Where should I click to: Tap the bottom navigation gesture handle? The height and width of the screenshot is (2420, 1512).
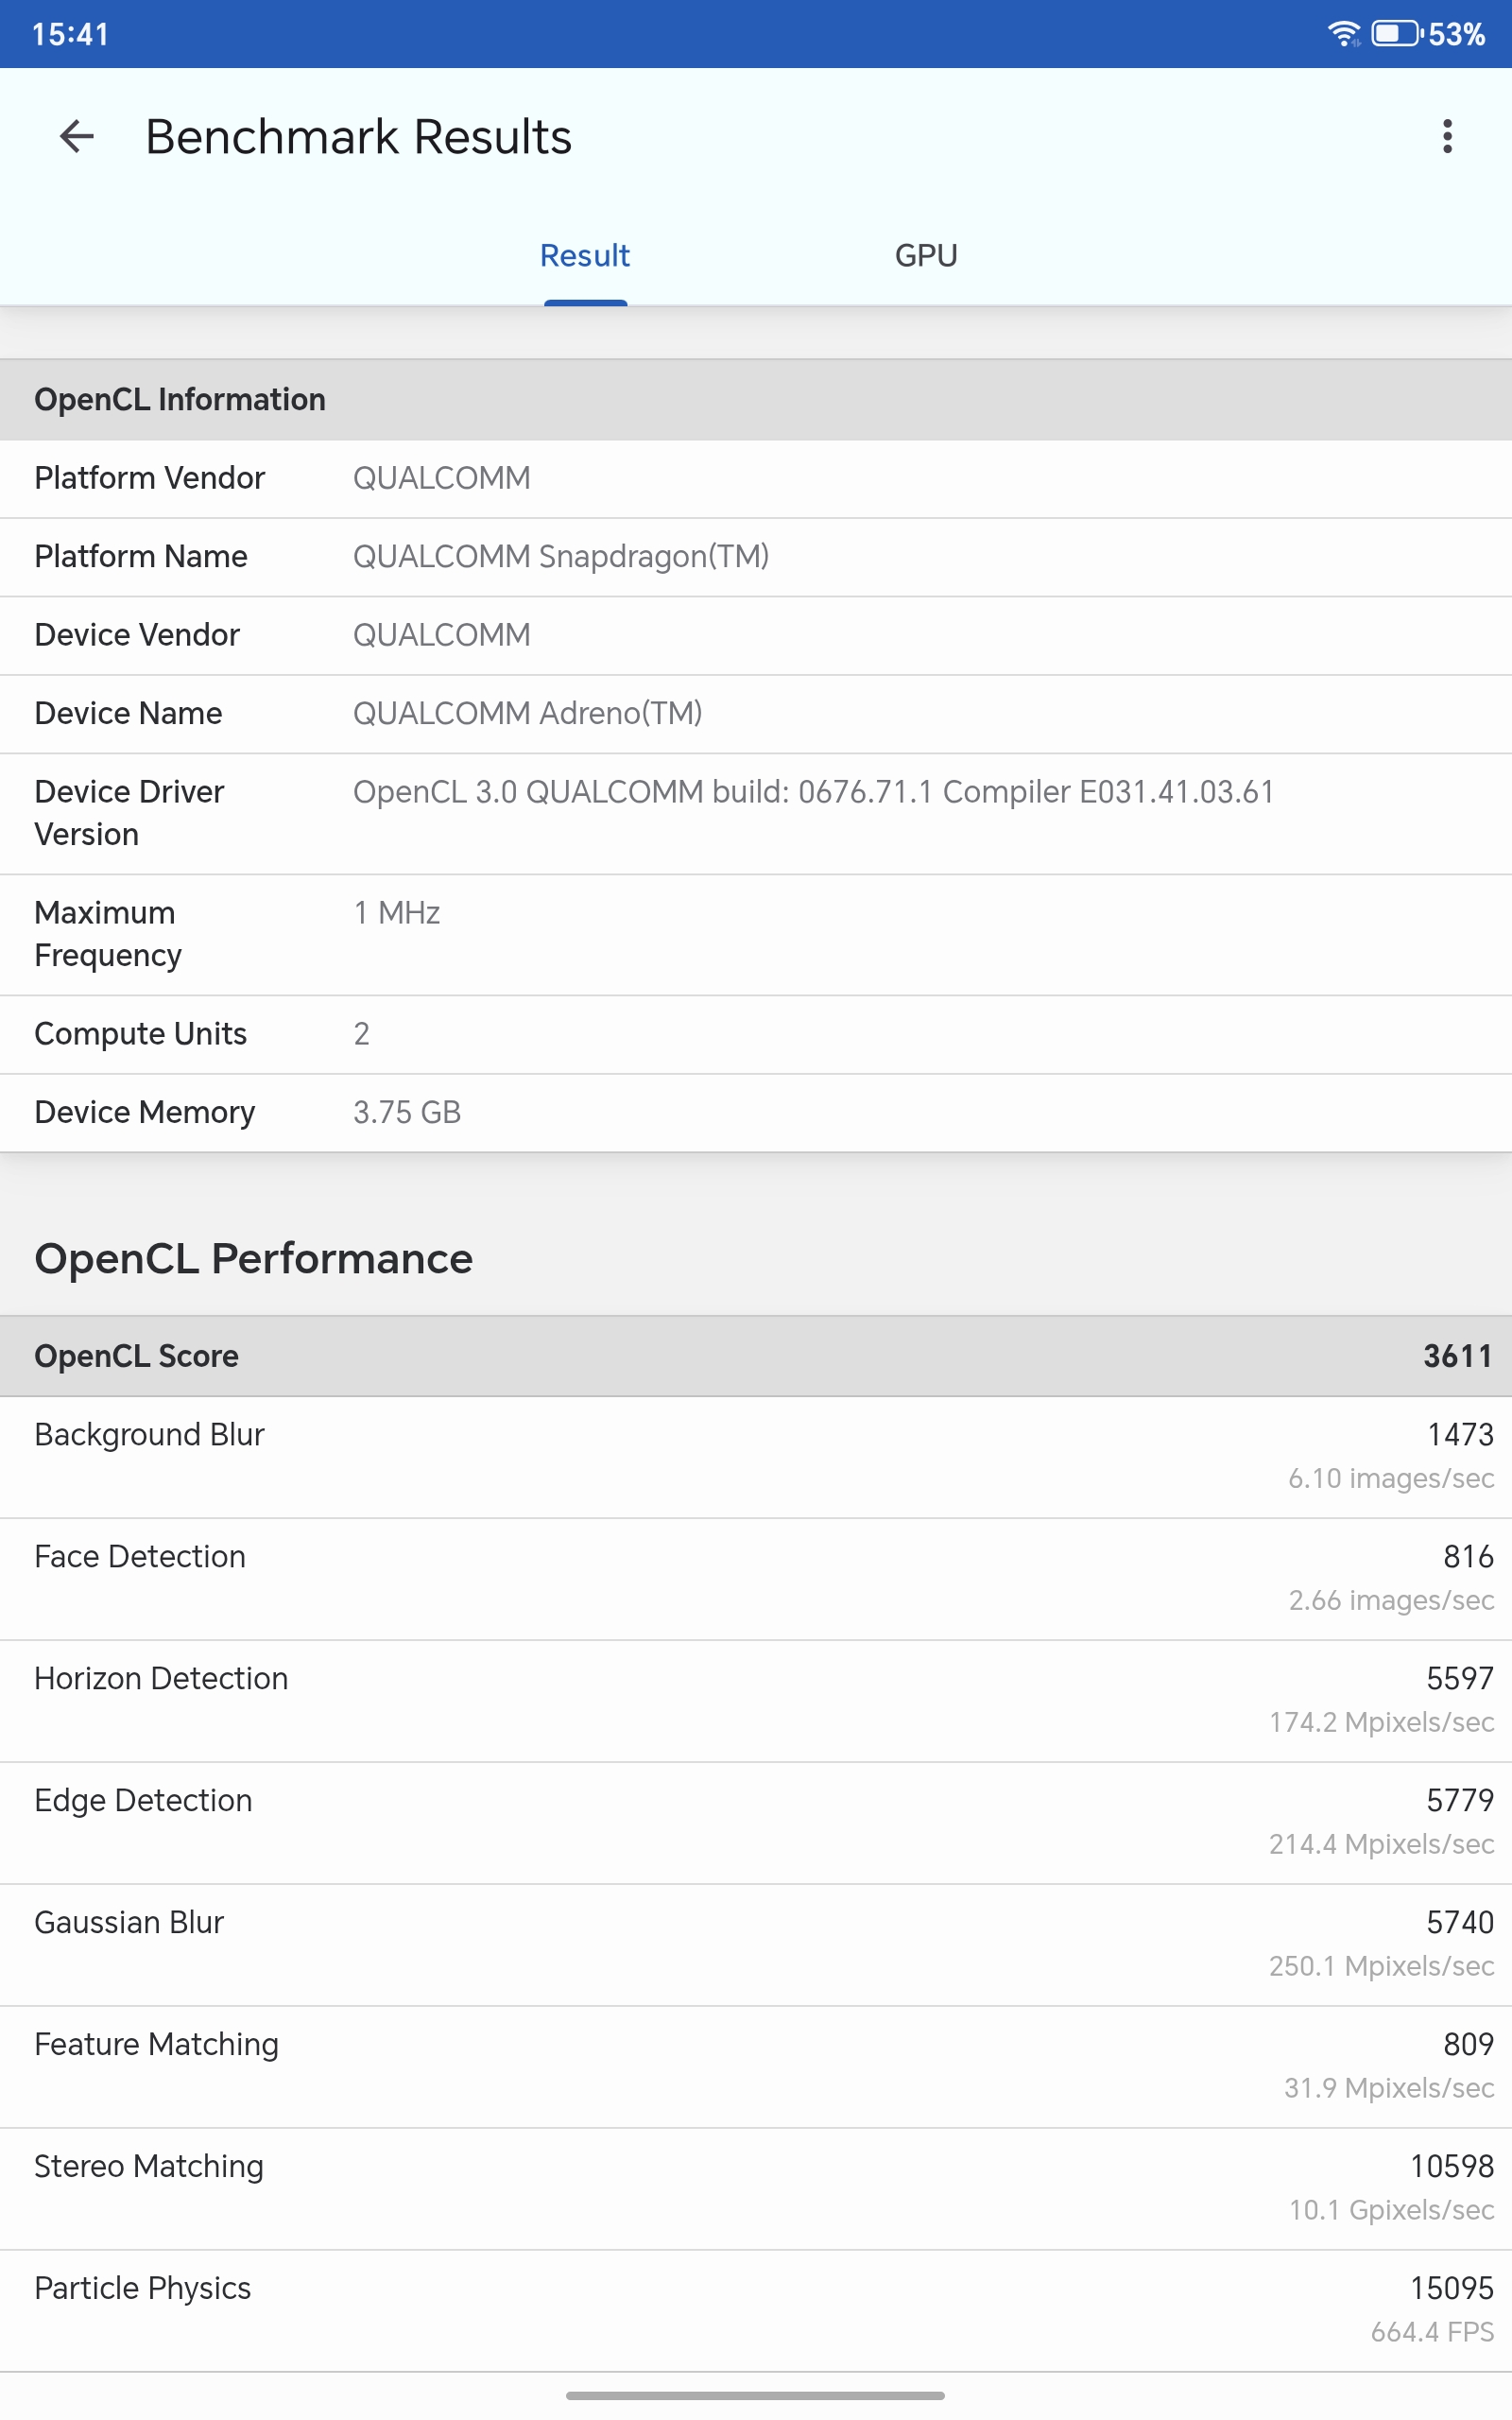pos(755,2396)
